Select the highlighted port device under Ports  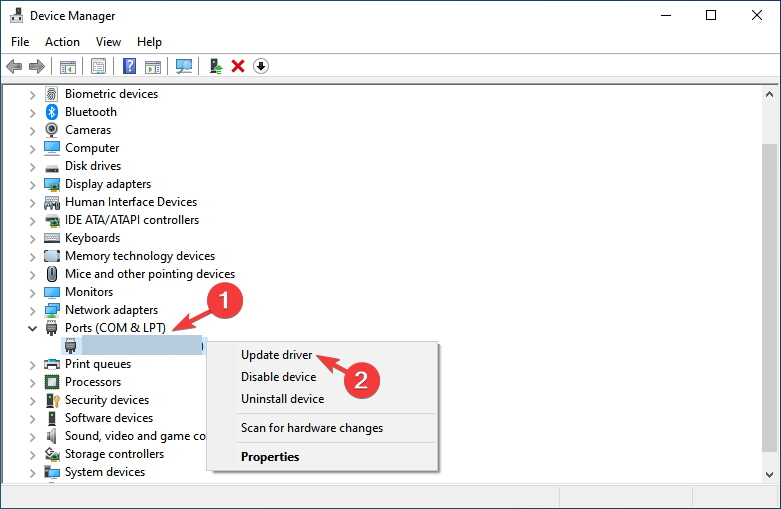[x=133, y=346]
